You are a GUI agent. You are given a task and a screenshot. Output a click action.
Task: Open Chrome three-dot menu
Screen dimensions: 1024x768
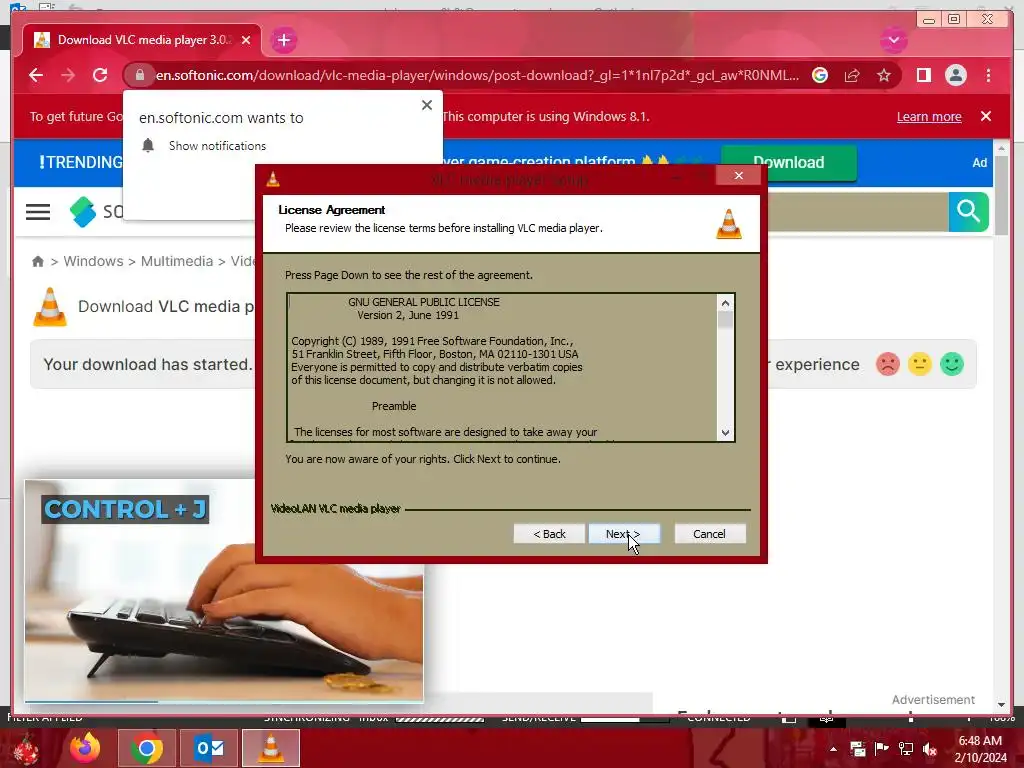tap(988, 75)
